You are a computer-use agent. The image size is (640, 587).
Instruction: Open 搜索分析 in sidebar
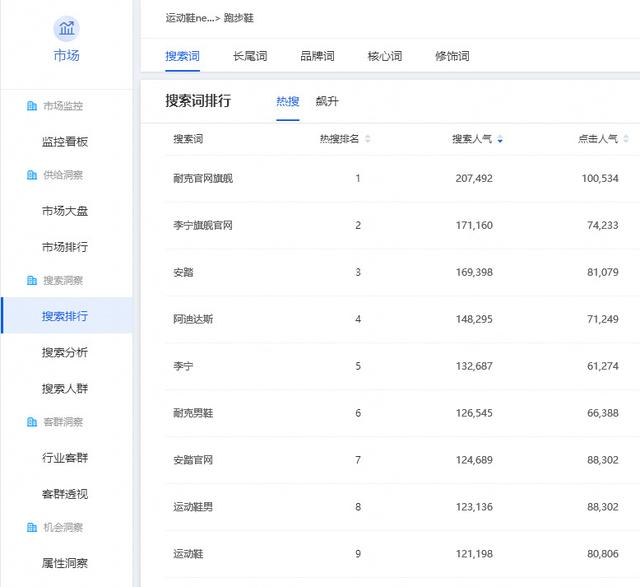pyautogui.click(x=65, y=352)
